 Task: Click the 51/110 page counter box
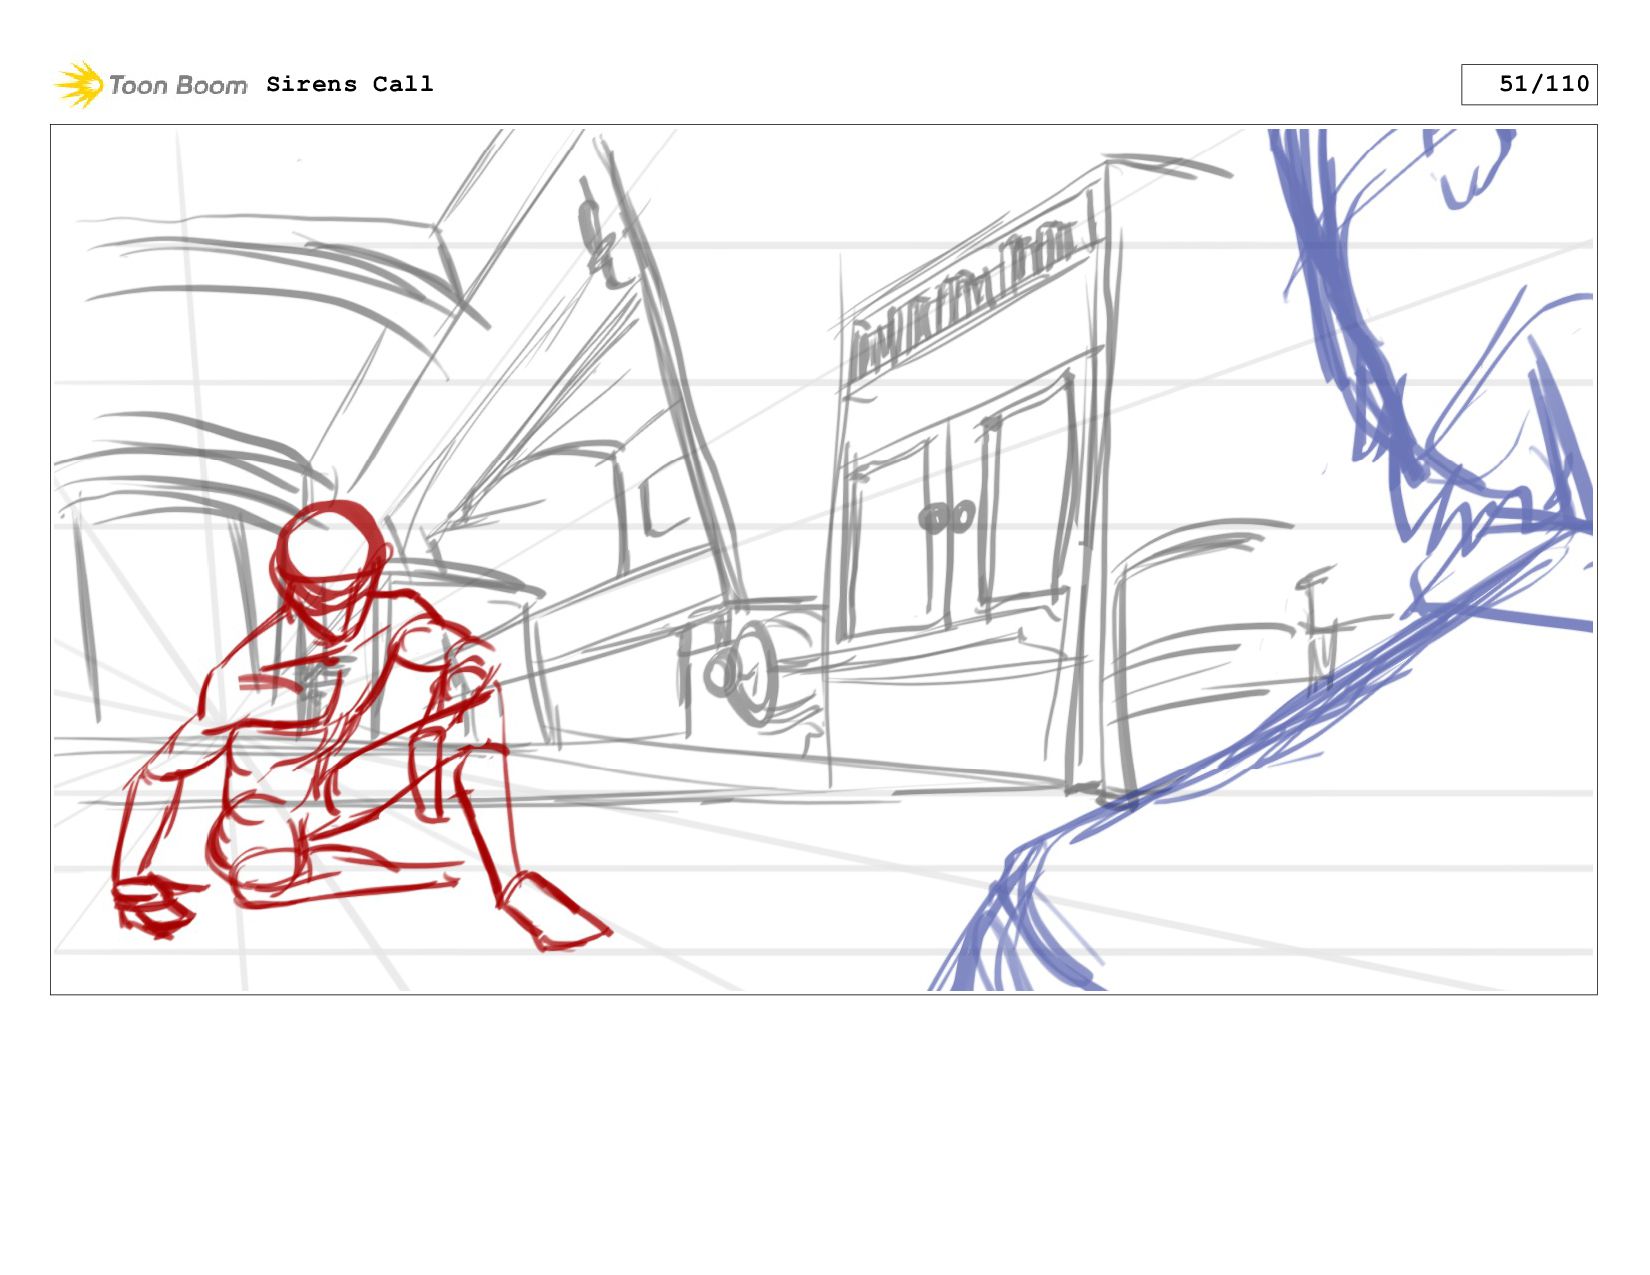(x=1529, y=84)
